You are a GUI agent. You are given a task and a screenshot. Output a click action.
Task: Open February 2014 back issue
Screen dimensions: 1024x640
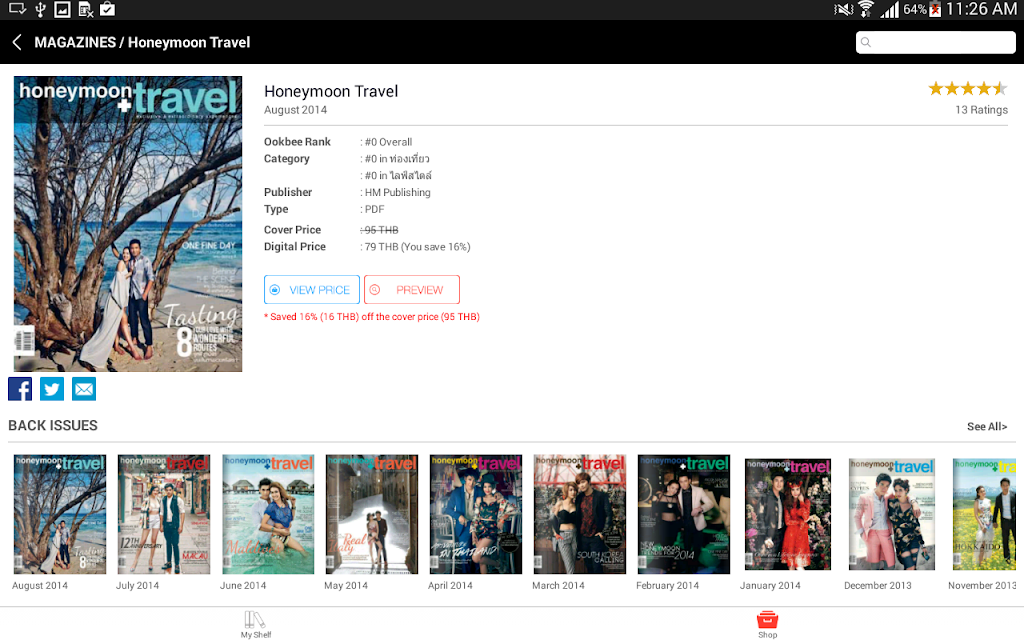(x=684, y=515)
